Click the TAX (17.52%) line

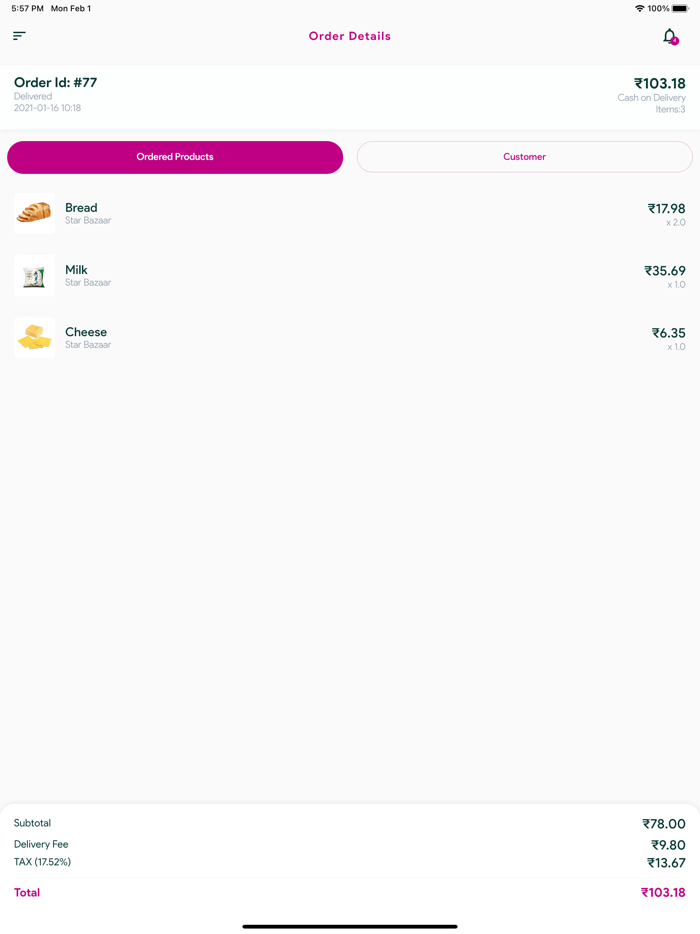[40, 861]
